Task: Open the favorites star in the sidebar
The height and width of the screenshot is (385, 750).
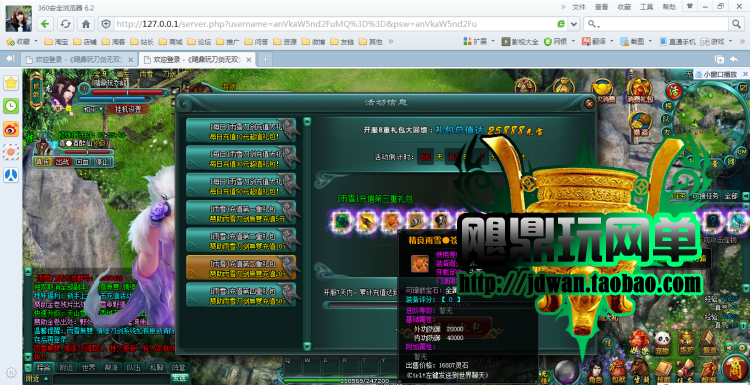Action: coord(11,83)
